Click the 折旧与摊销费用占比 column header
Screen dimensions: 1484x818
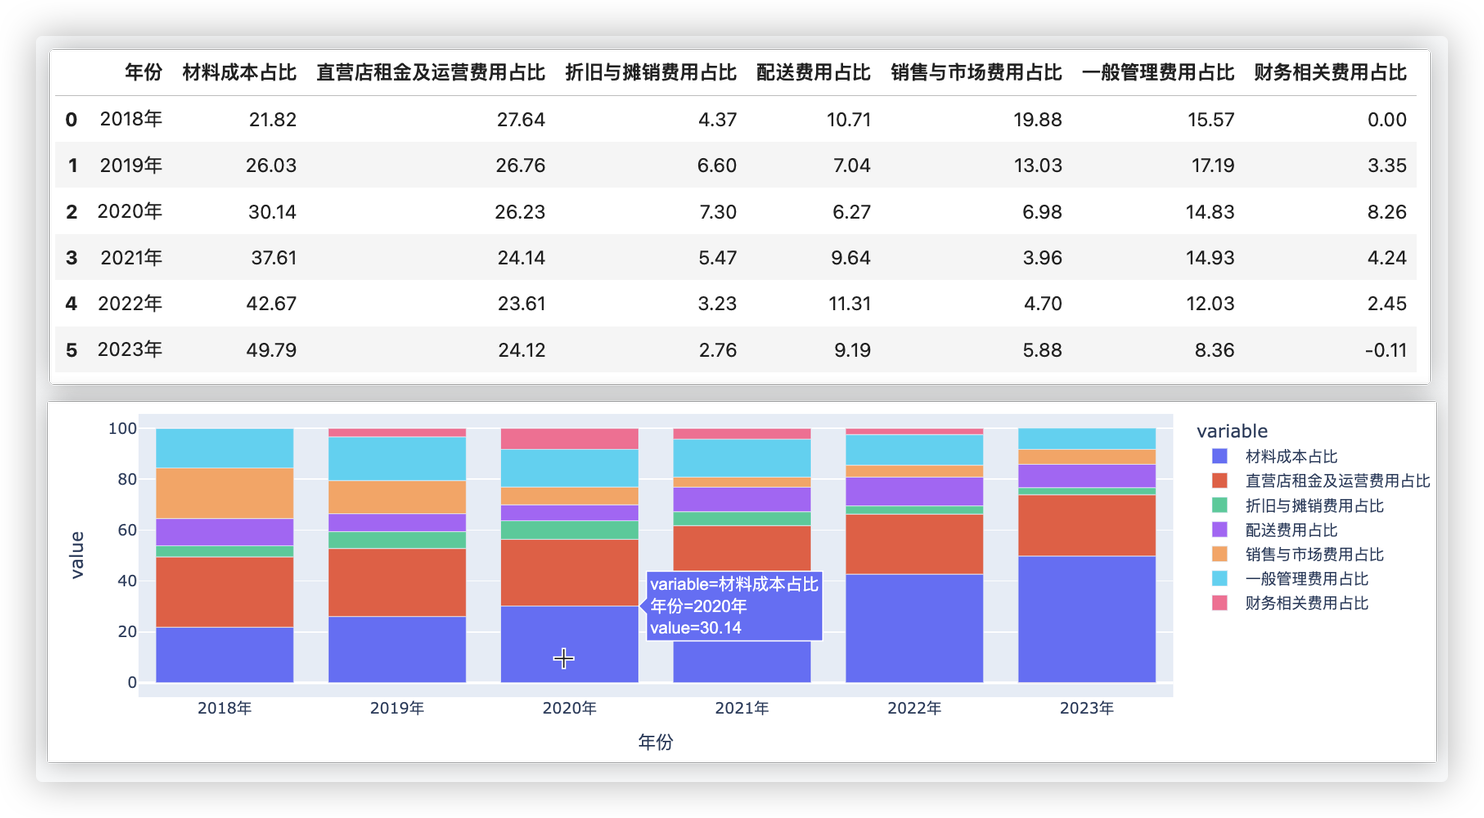[650, 72]
